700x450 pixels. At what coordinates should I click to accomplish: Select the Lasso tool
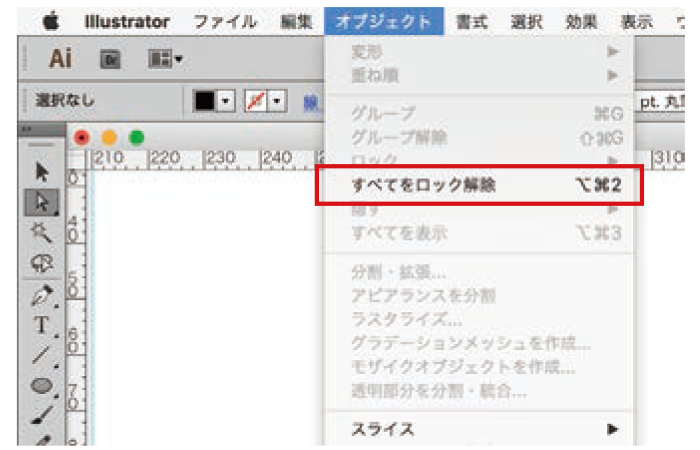pos(42,263)
